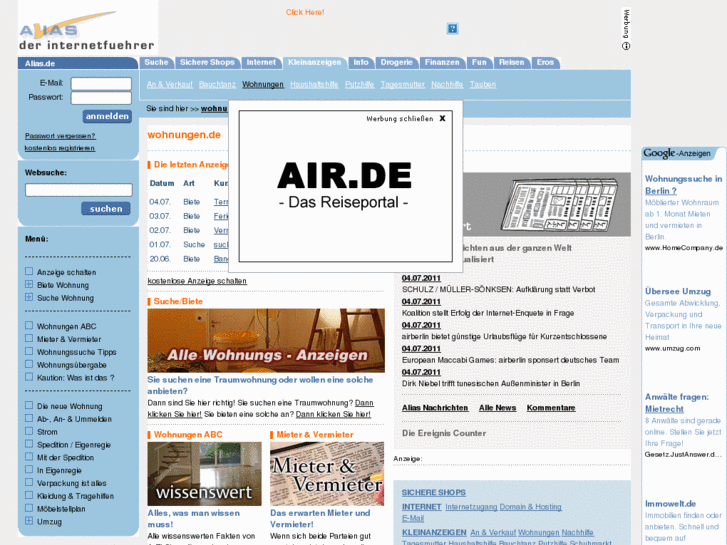Close the AIR.DE ad popup with X

442,118
